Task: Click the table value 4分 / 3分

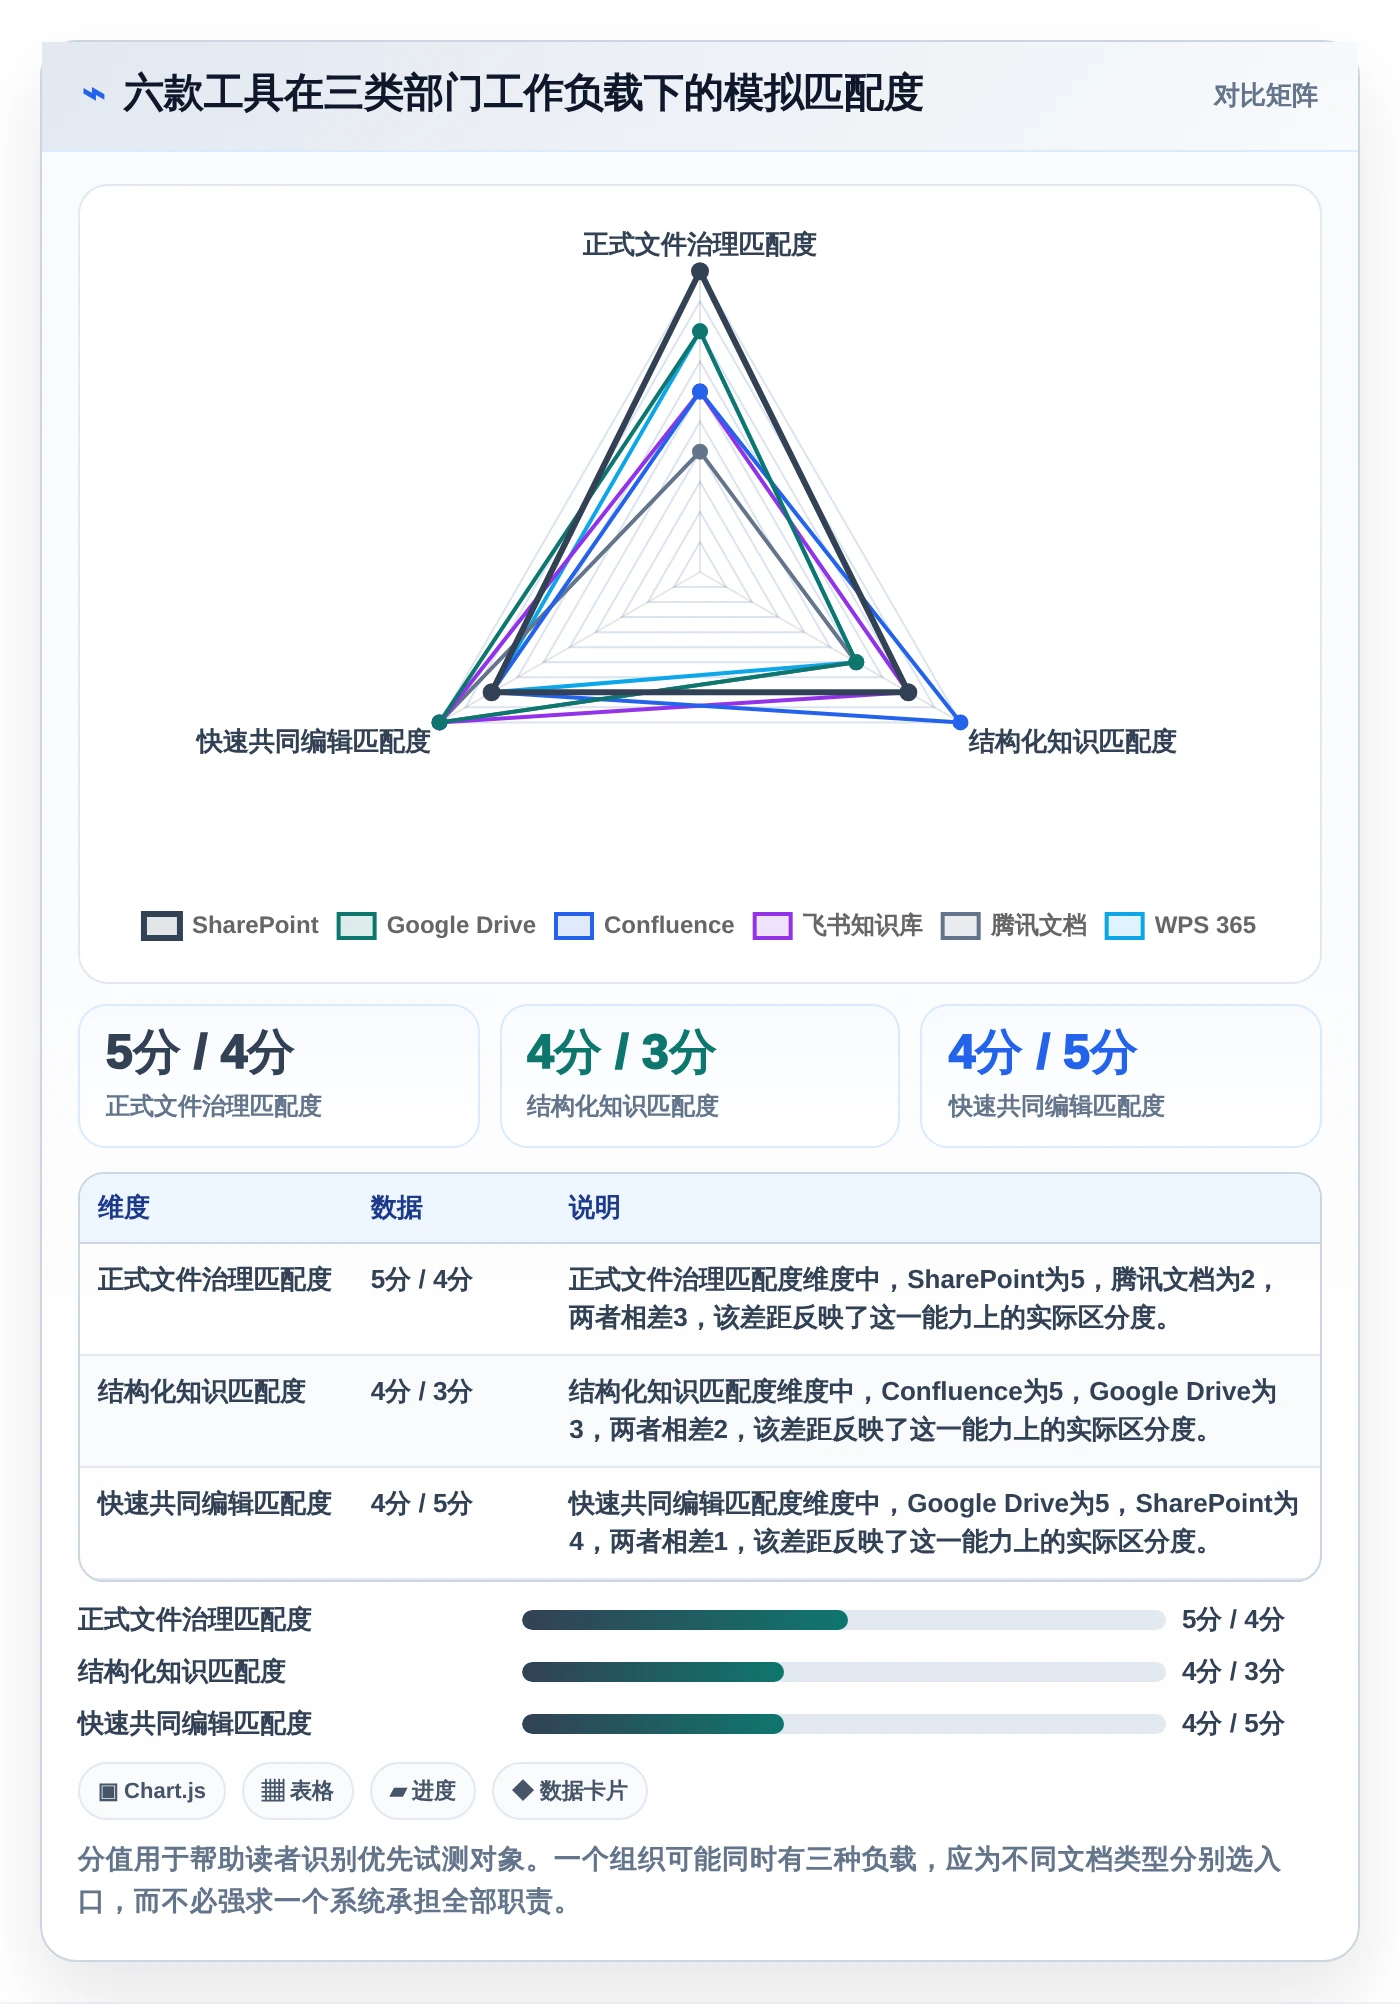Action: coord(421,1392)
